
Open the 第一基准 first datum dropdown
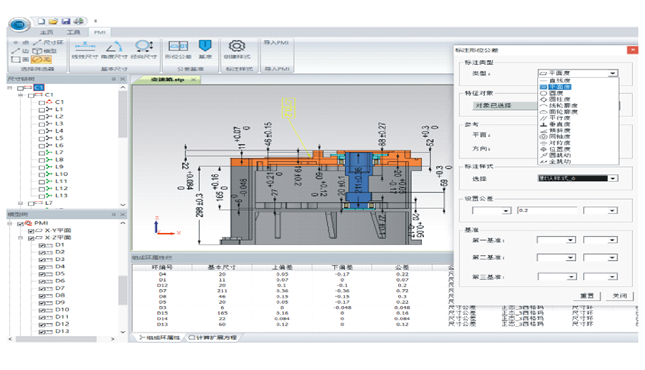(556, 240)
